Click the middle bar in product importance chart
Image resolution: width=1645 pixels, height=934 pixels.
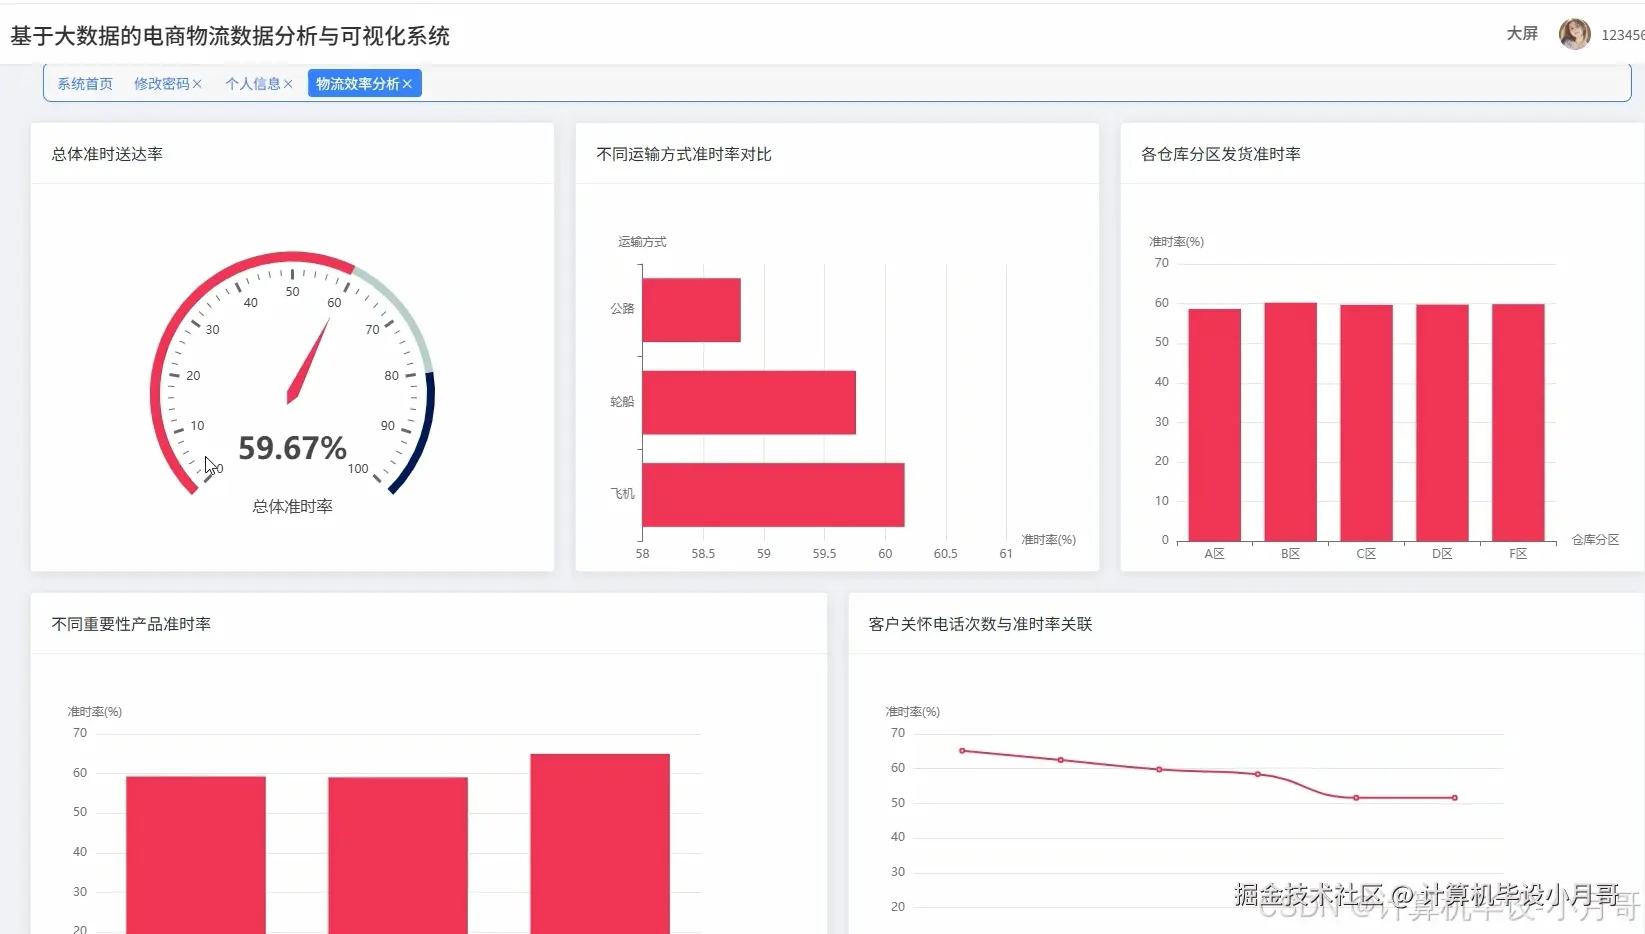398,856
